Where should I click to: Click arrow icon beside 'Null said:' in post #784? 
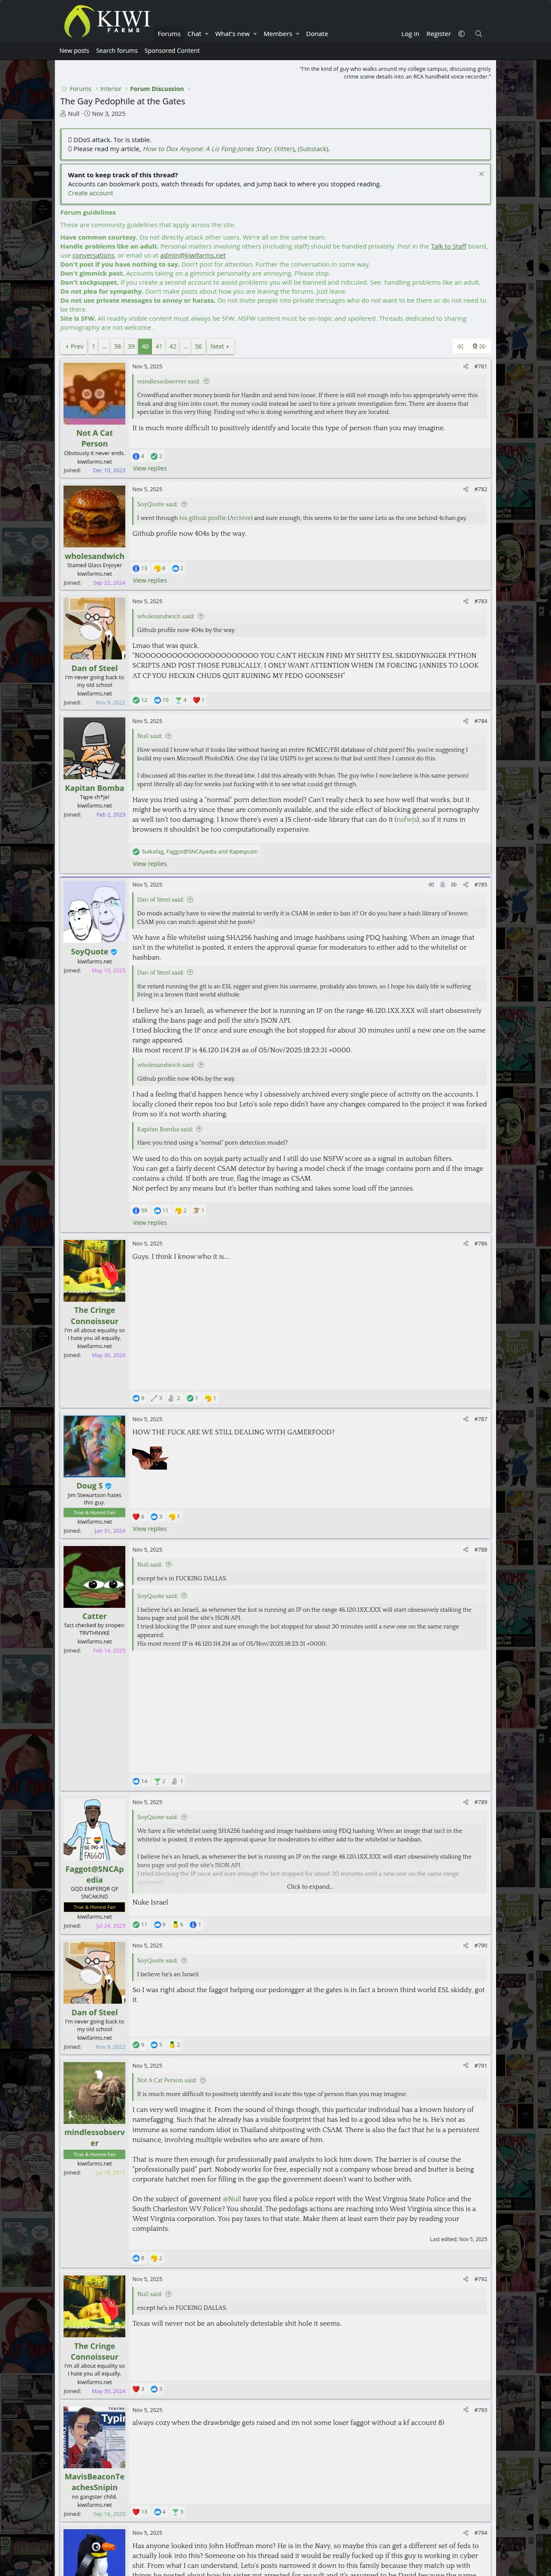point(169,736)
